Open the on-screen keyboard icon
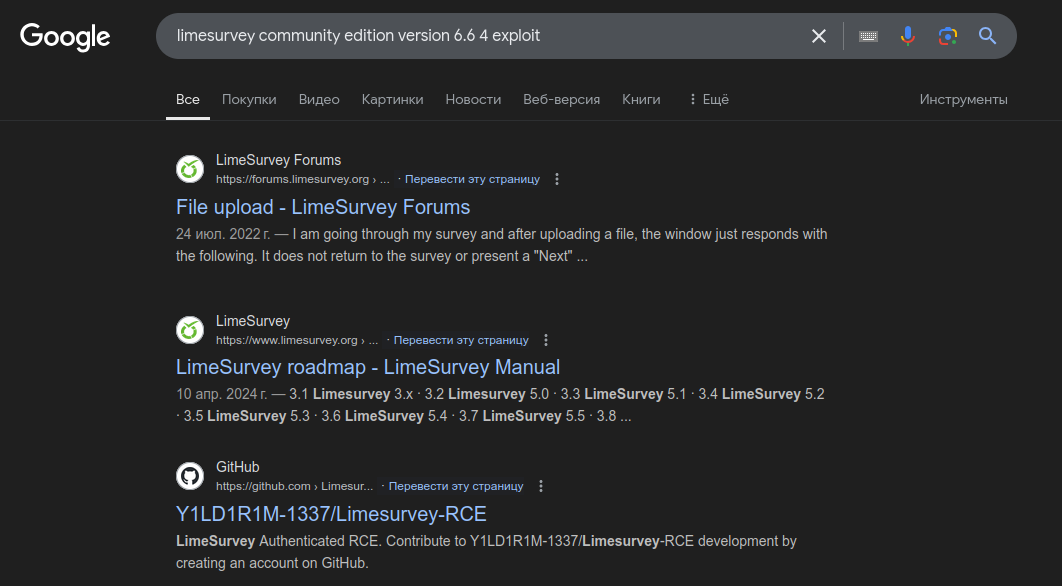This screenshot has width=1062, height=586. pos(868,36)
